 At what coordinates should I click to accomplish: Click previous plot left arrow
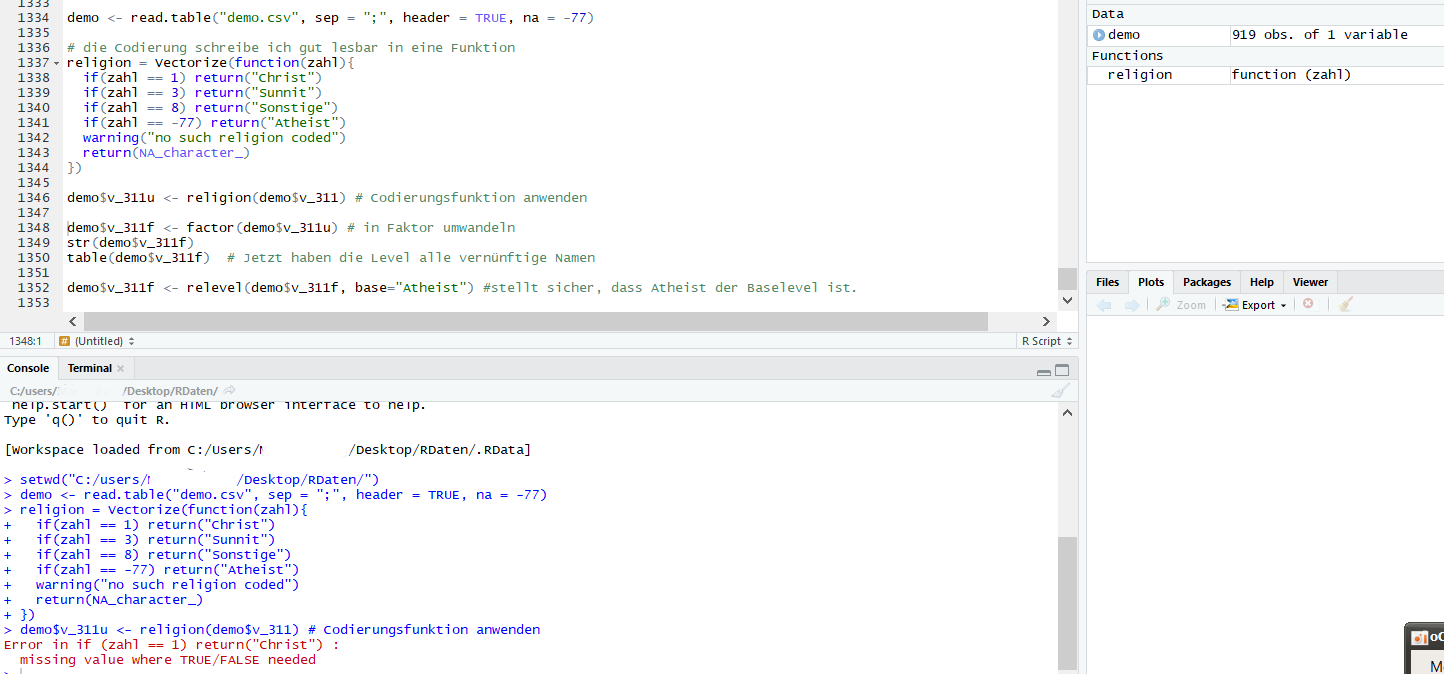point(1104,305)
